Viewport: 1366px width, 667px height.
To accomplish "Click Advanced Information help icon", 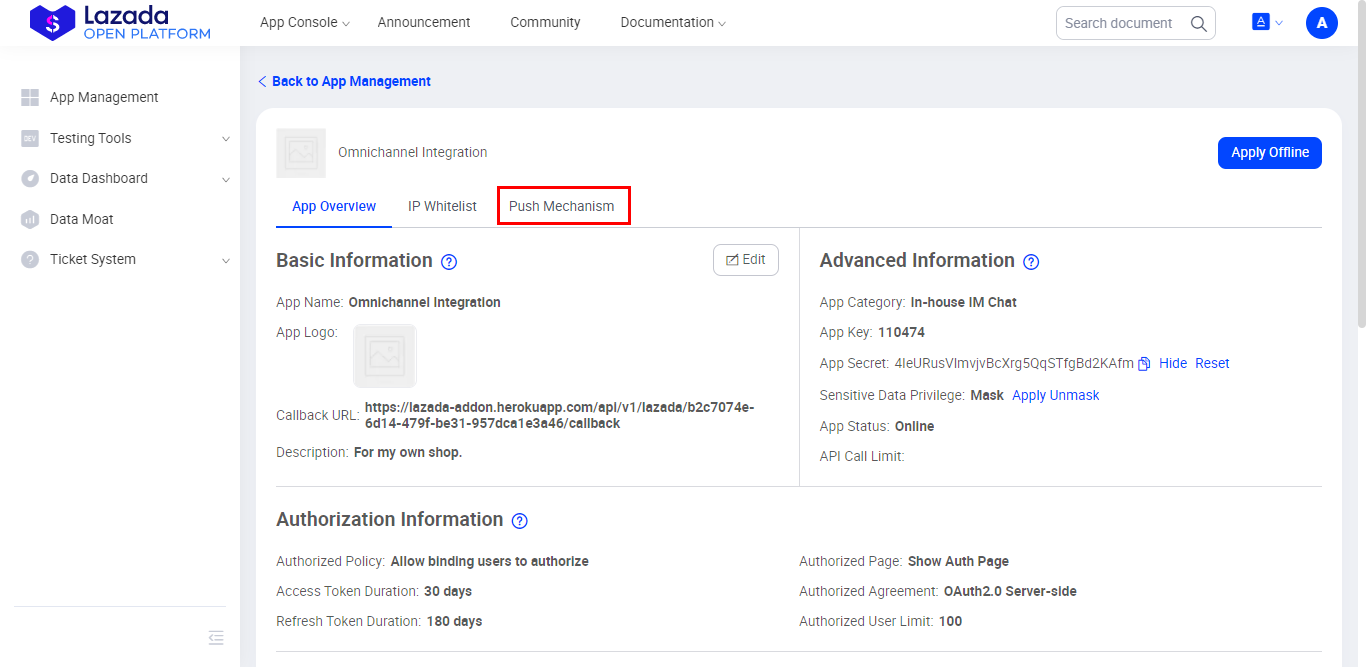I will click(1031, 262).
